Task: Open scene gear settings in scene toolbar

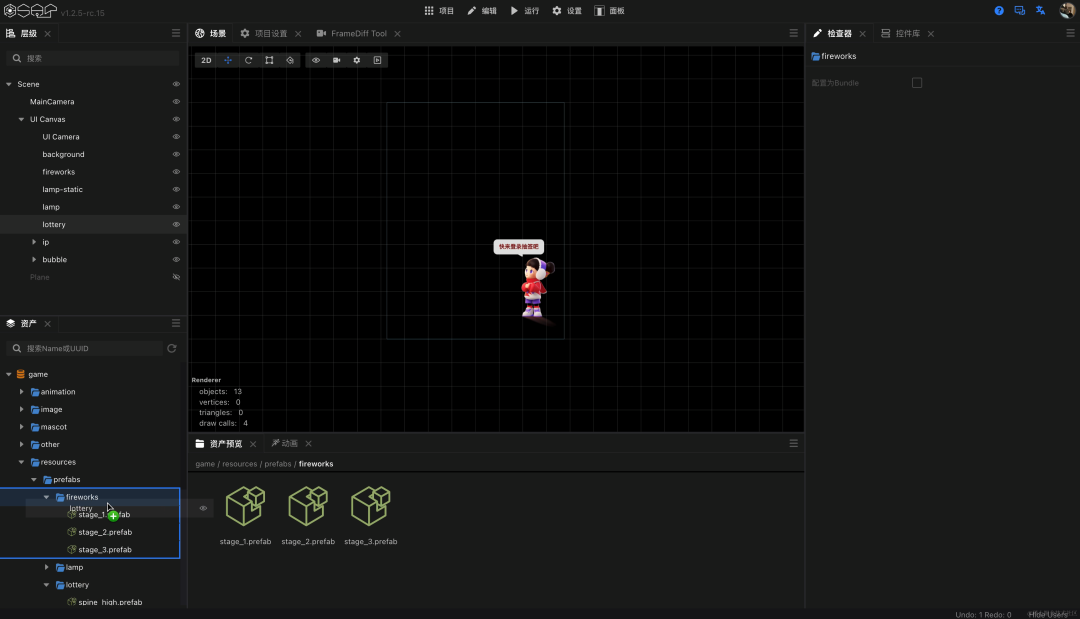Action: click(x=357, y=61)
